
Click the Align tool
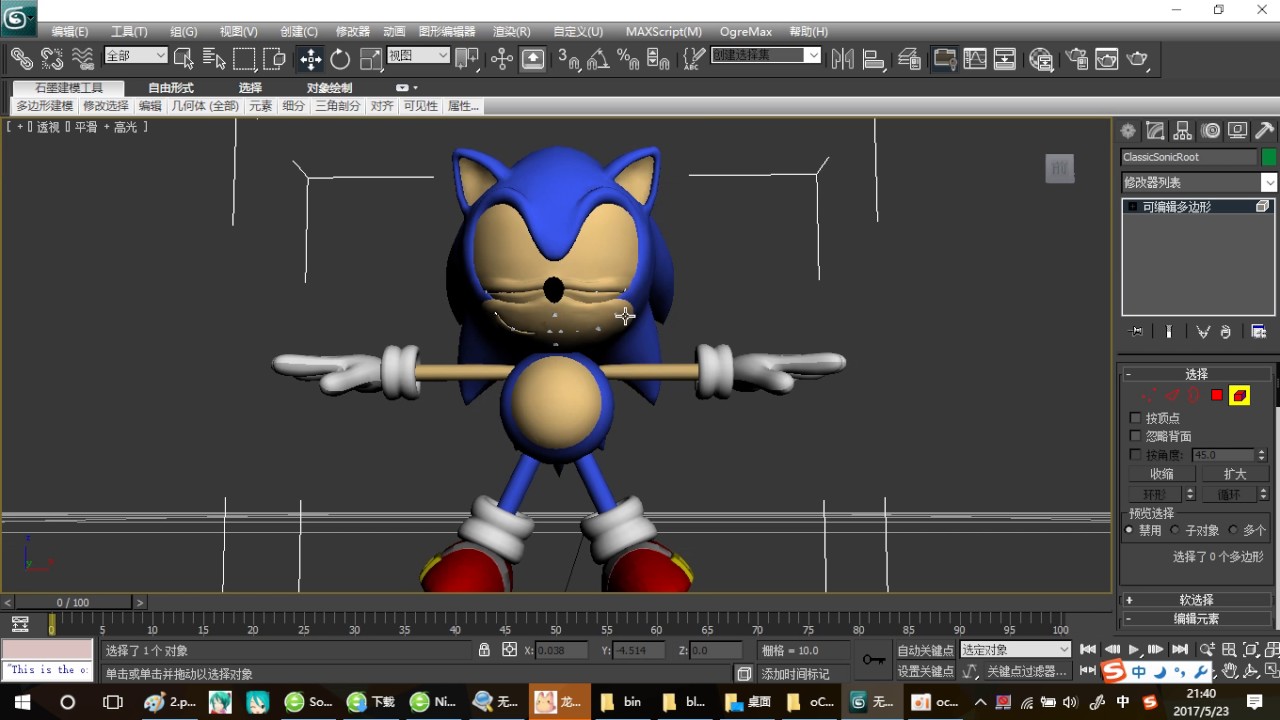pyautogui.click(x=873, y=58)
